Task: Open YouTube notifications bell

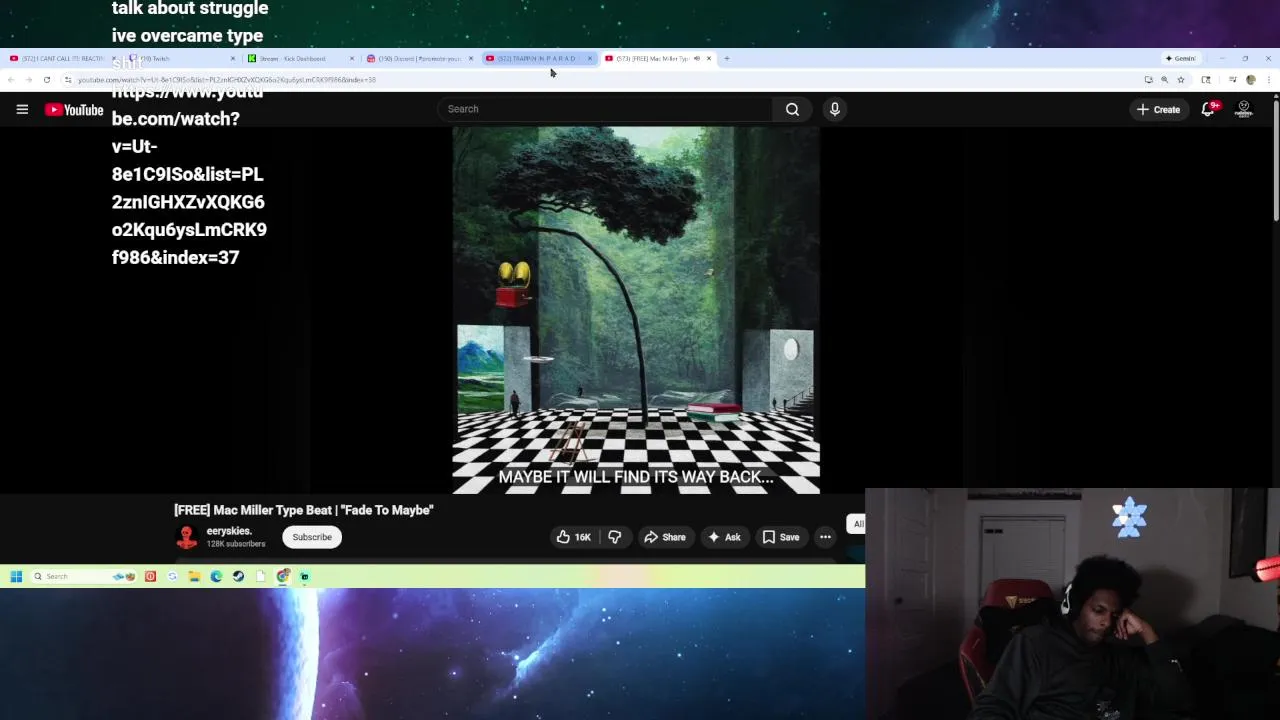Action: [1208, 109]
